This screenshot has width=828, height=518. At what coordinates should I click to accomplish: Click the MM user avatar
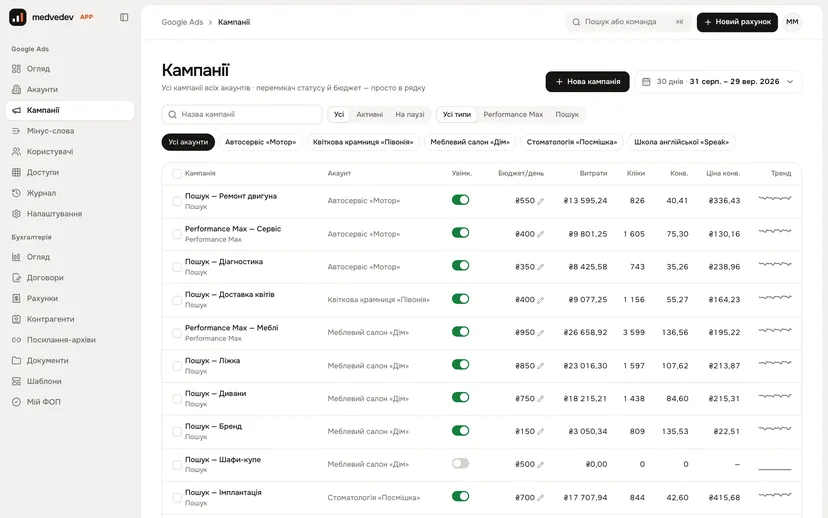pyautogui.click(x=792, y=22)
